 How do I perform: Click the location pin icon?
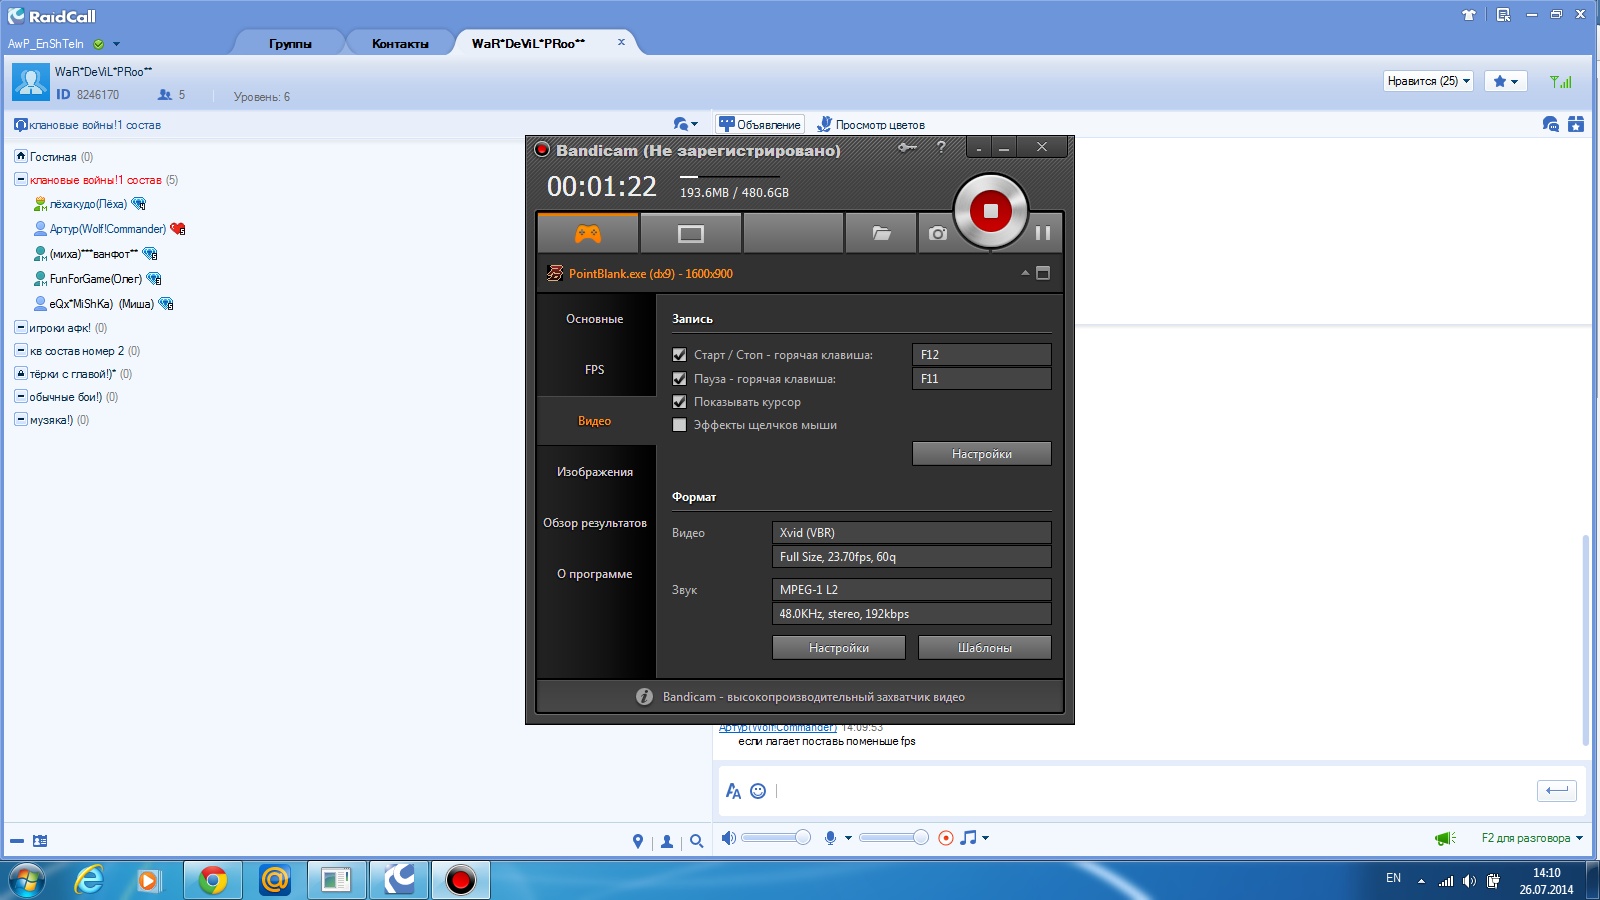638,842
